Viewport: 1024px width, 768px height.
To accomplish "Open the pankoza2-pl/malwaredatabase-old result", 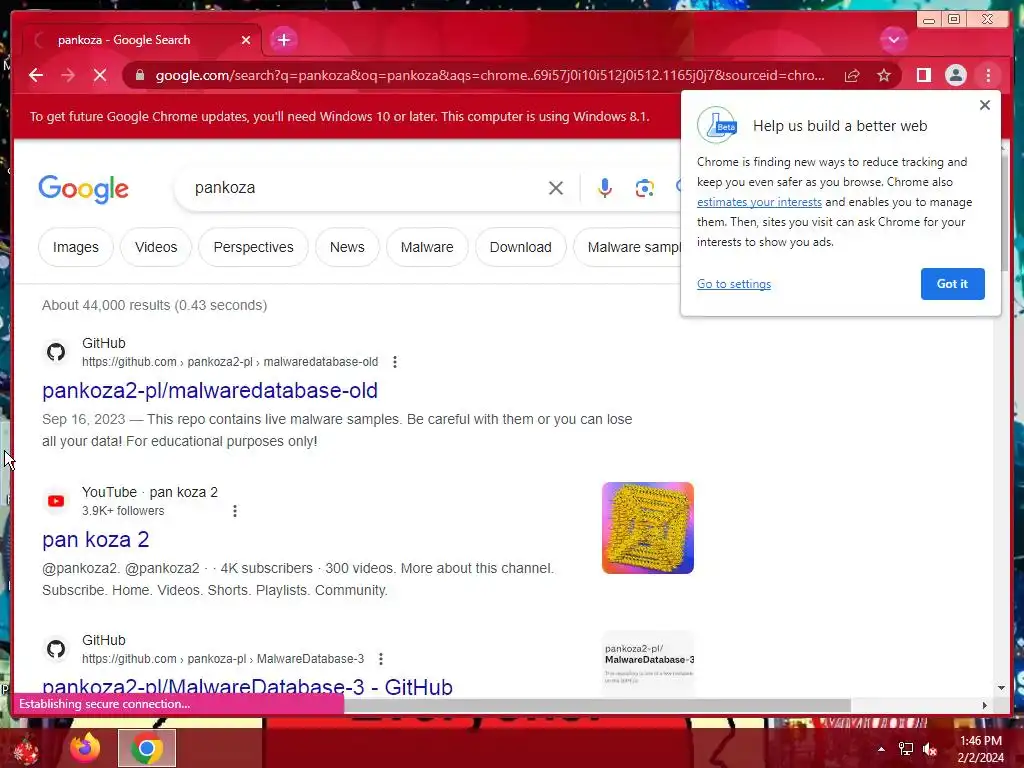I will [210, 391].
